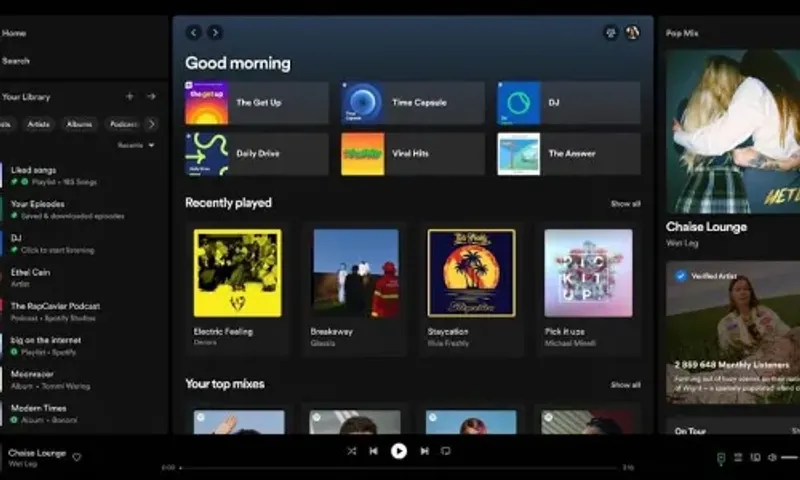Image resolution: width=800 pixels, height=480 pixels.
Task: Open Time Capsule shortcut
Action: 413,103
